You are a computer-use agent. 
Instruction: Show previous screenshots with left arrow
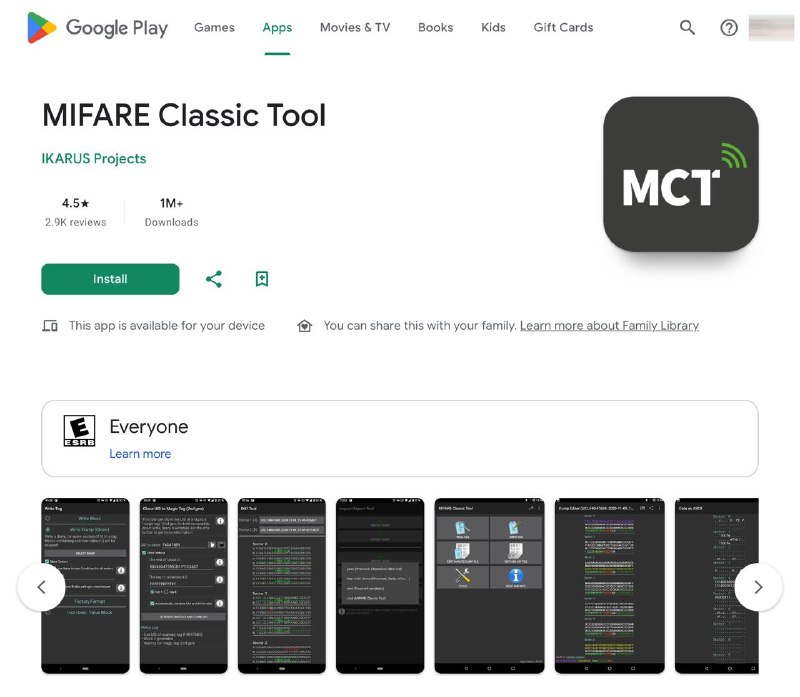(x=41, y=587)
